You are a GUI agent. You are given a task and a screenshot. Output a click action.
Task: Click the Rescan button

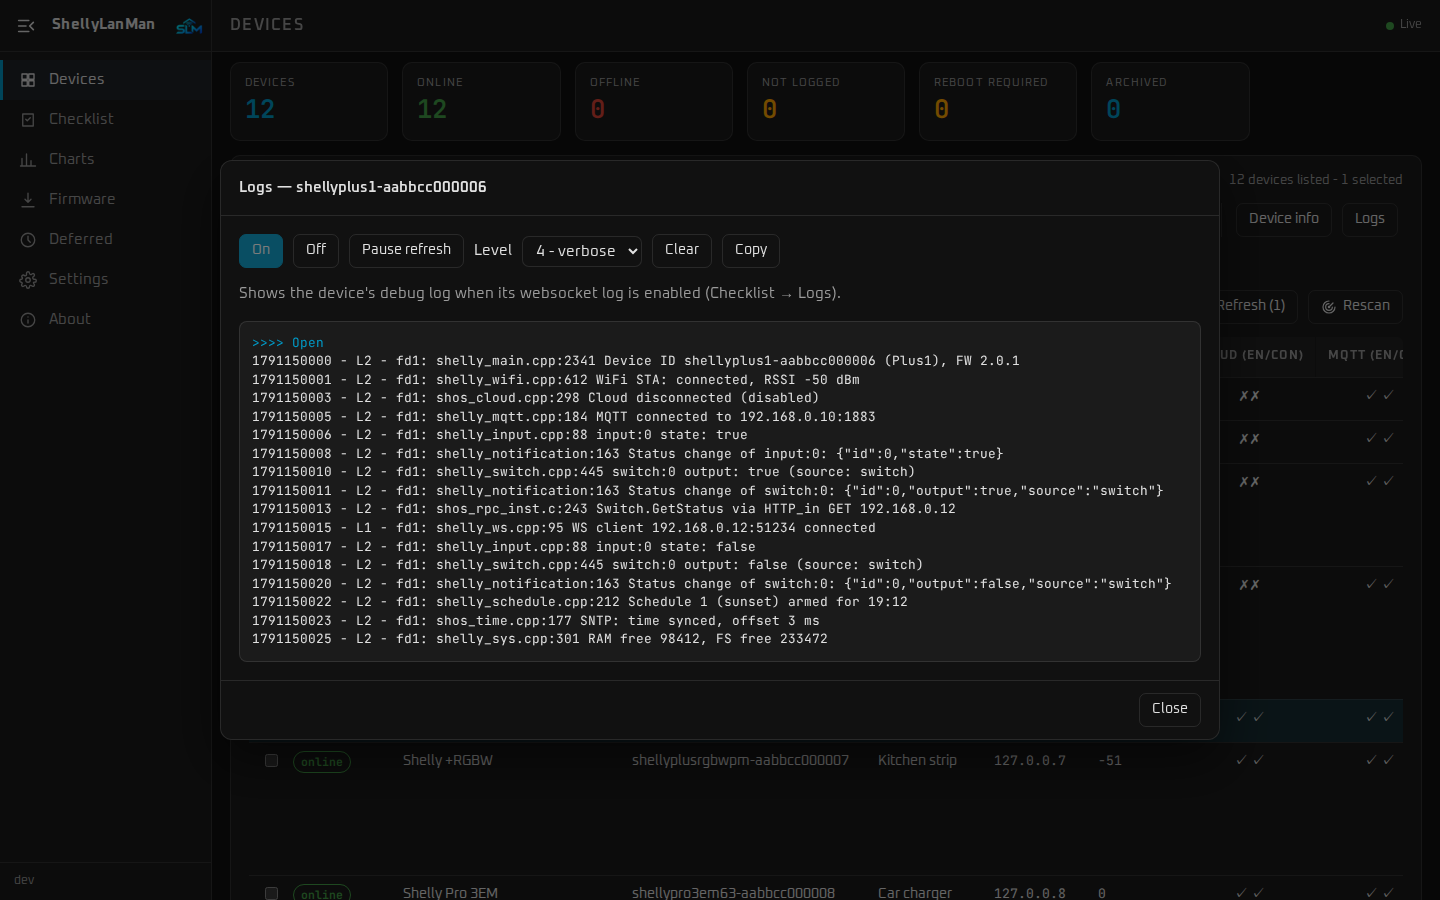[1356, 306]
